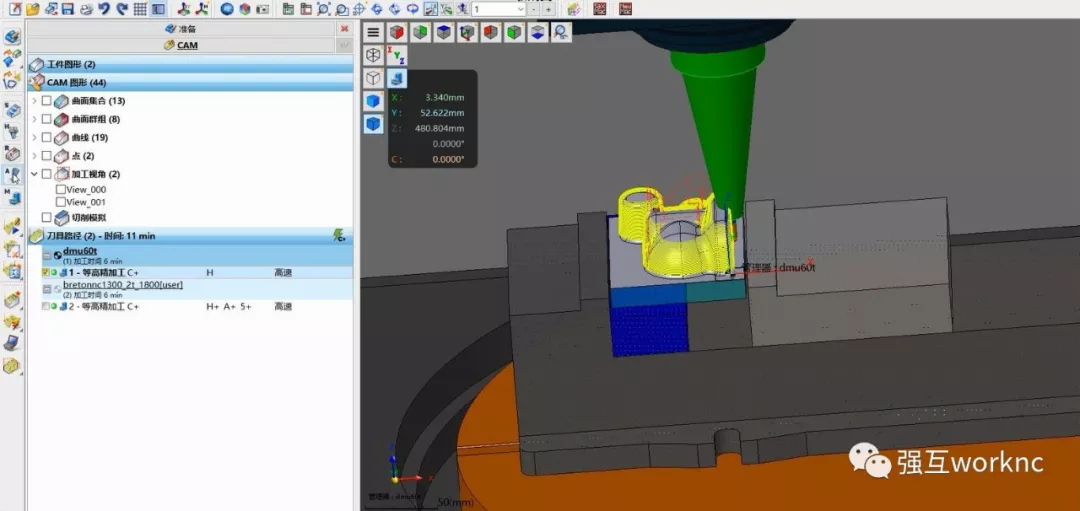Click the XYZ axis label icon
The width and height of the screenshot is (1080, 511).
397,55
